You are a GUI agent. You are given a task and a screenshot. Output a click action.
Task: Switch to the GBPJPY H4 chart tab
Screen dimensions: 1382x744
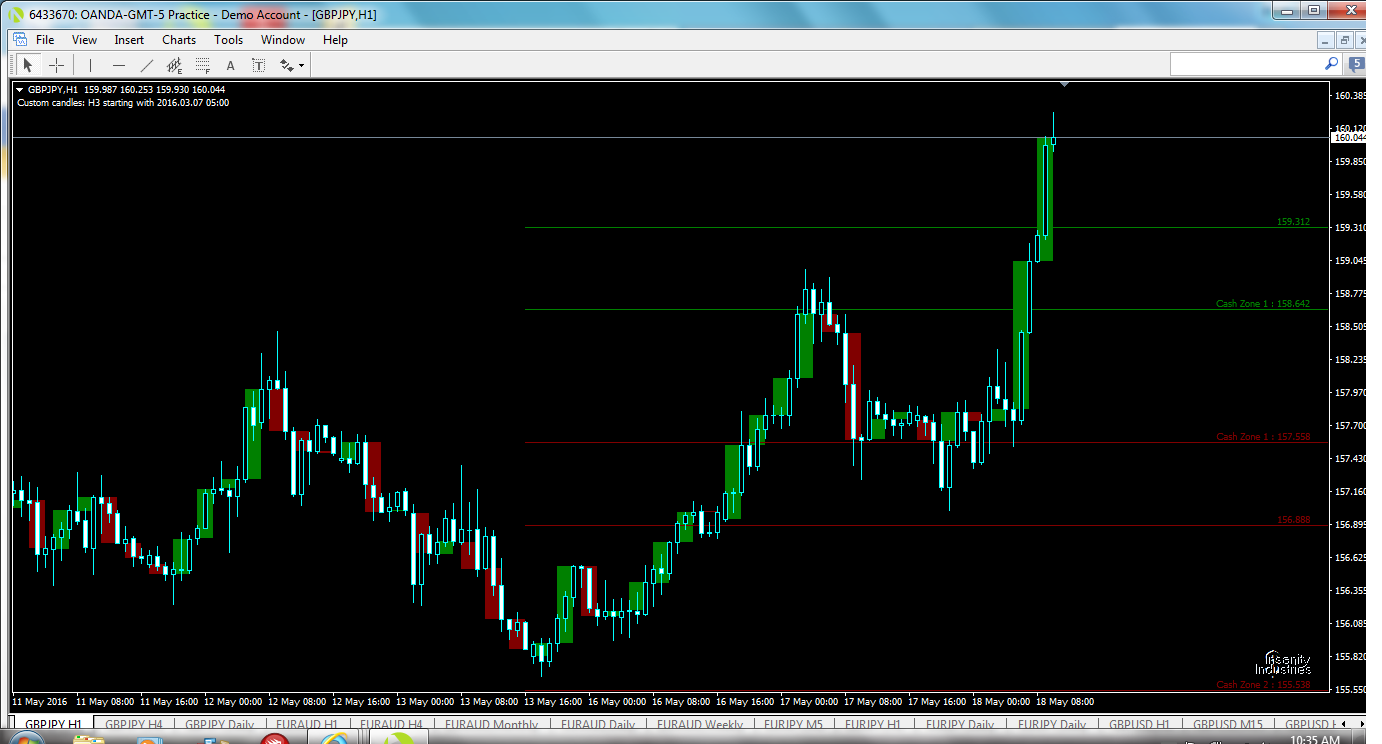[134, 724]
